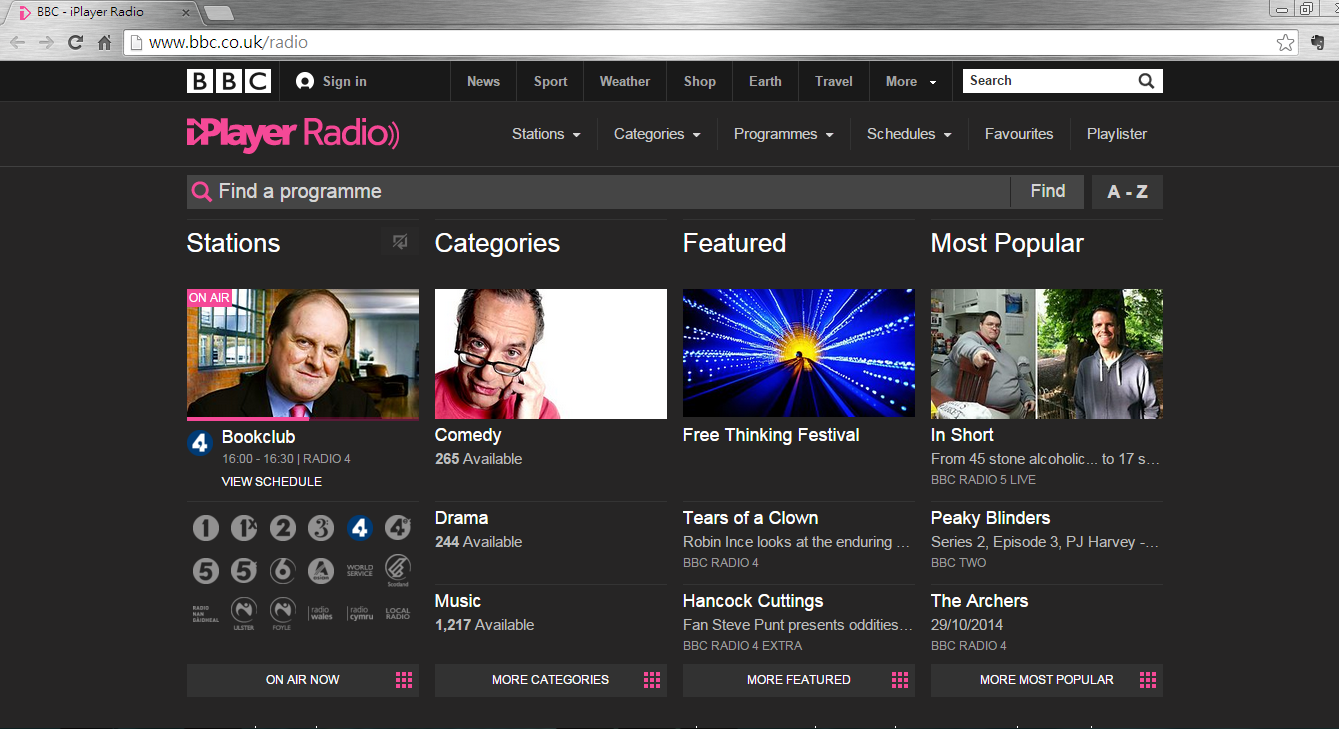Click VIEW SCHEDULE under Bookclub
Image resolution: width=1339 pixels, height=729 pixels.
pos(272,482)
